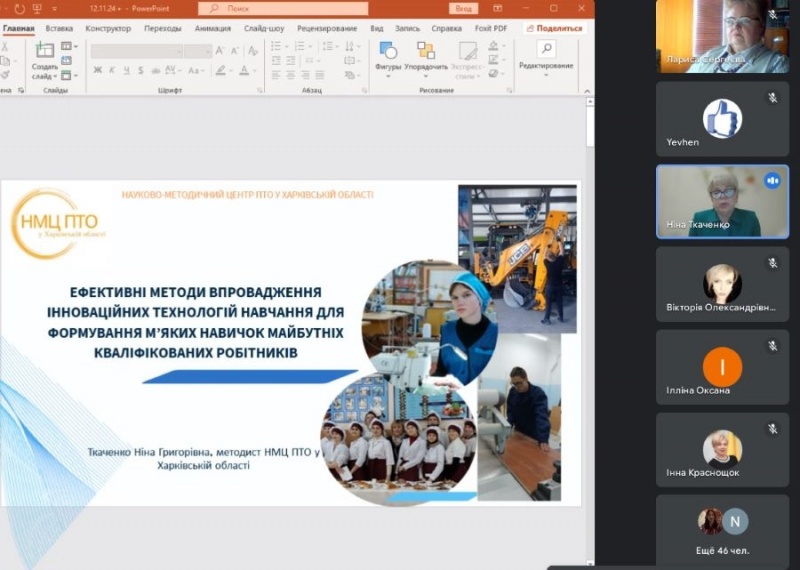This screenshot has height=570, width=800.
Task: Expand the Редактирование dropdown
Action: click(546, 76)
